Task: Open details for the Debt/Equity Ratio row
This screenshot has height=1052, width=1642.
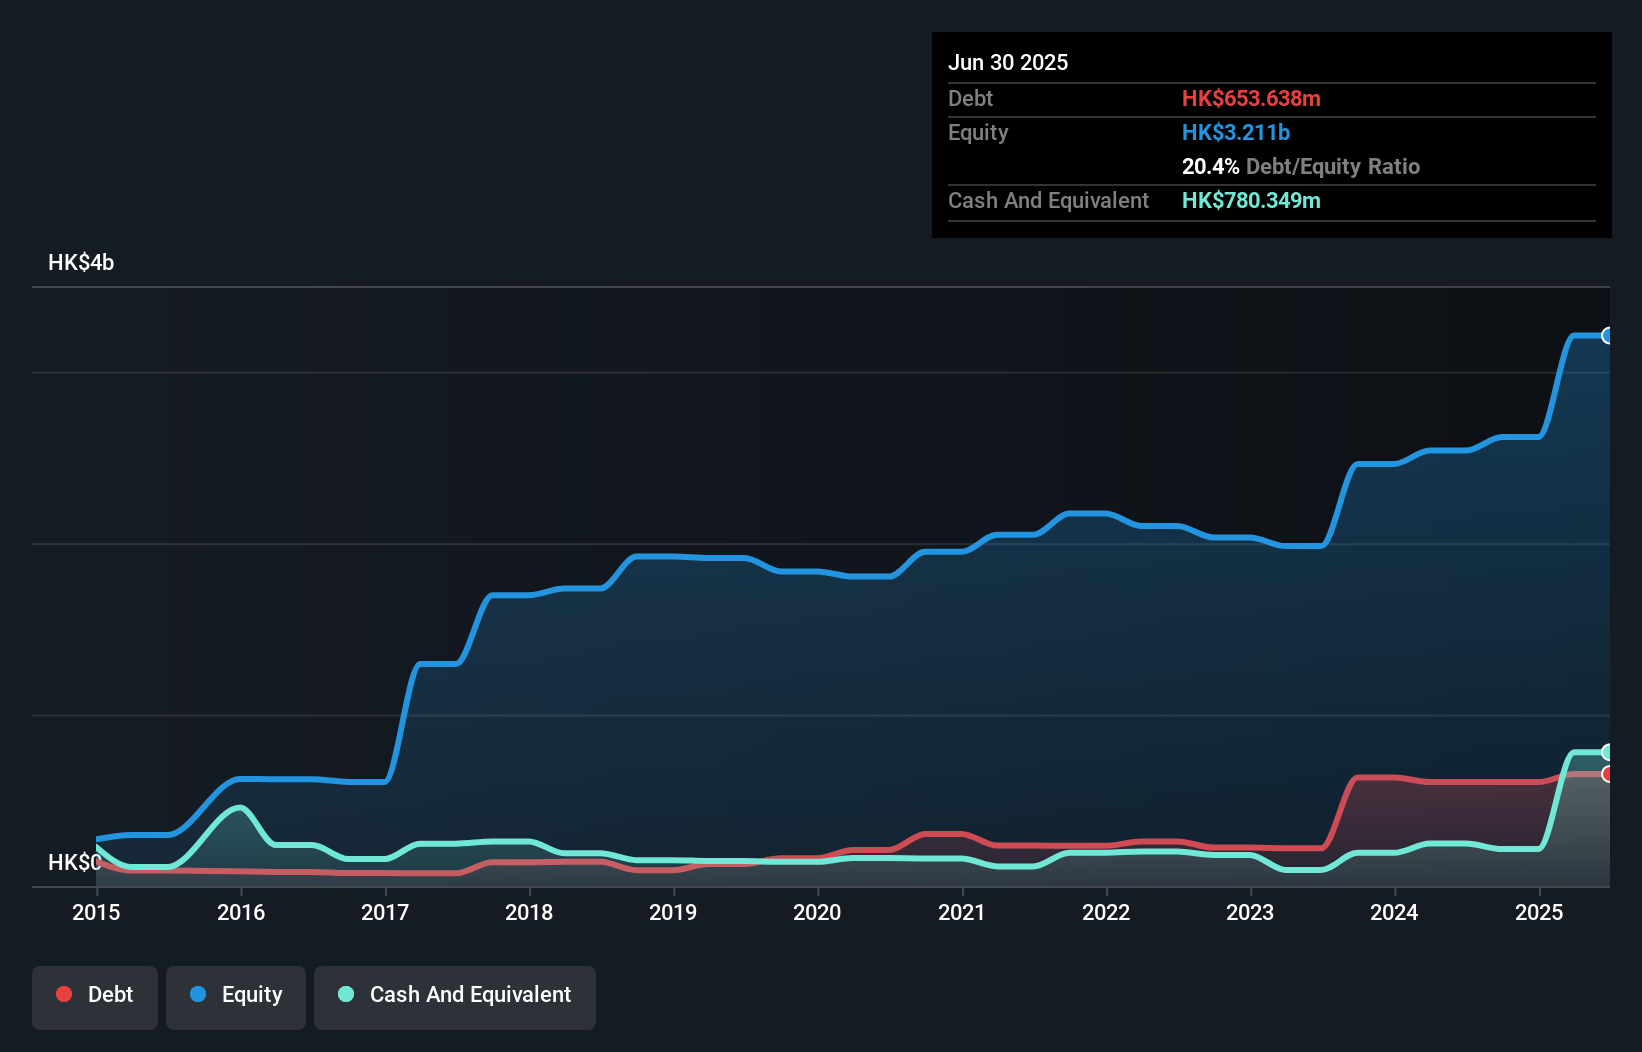Action: [1301, 166]
